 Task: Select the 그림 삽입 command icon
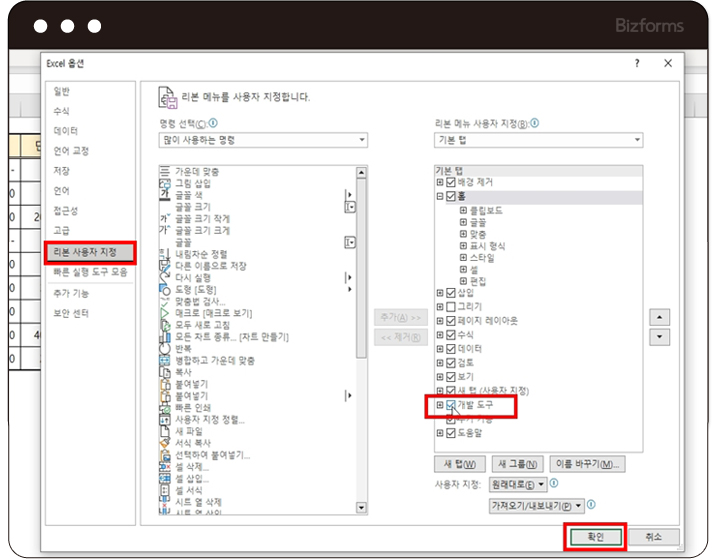(x=165, y=183)
